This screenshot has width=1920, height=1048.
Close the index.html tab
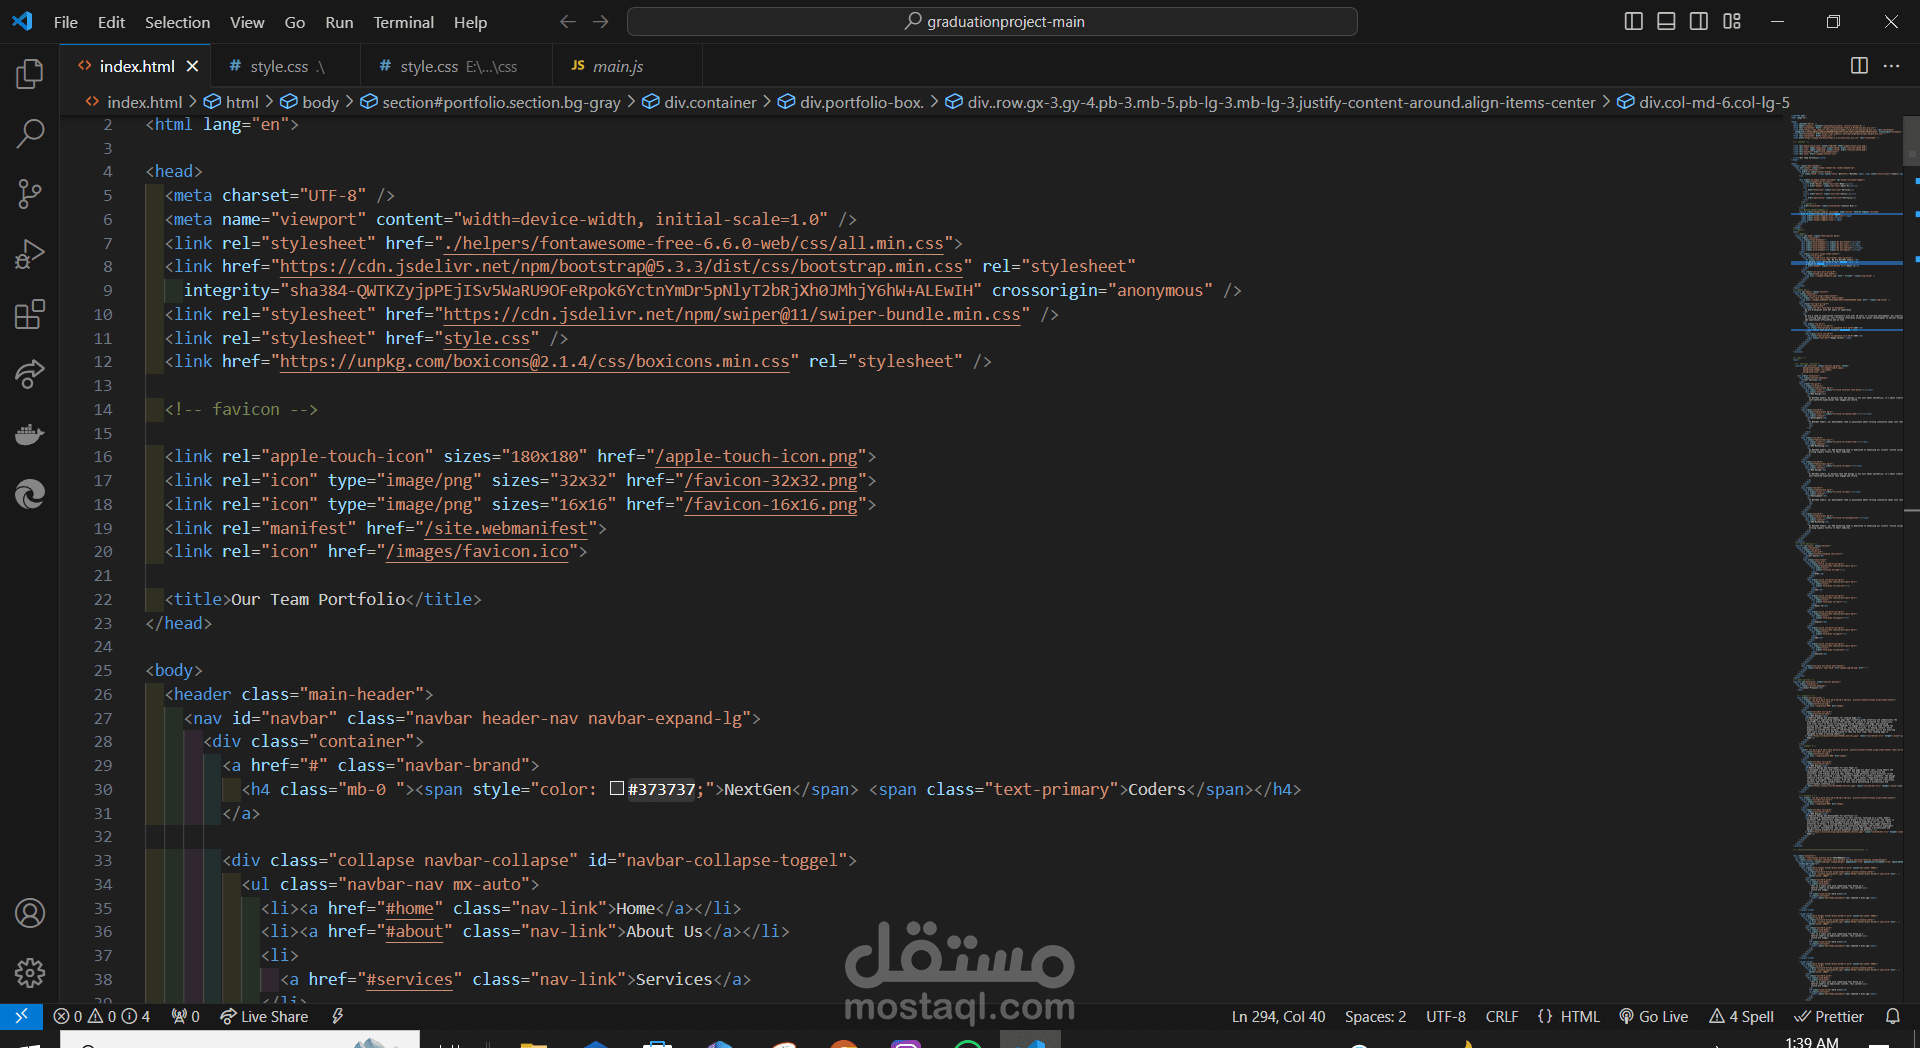click(x=192, y=66)
